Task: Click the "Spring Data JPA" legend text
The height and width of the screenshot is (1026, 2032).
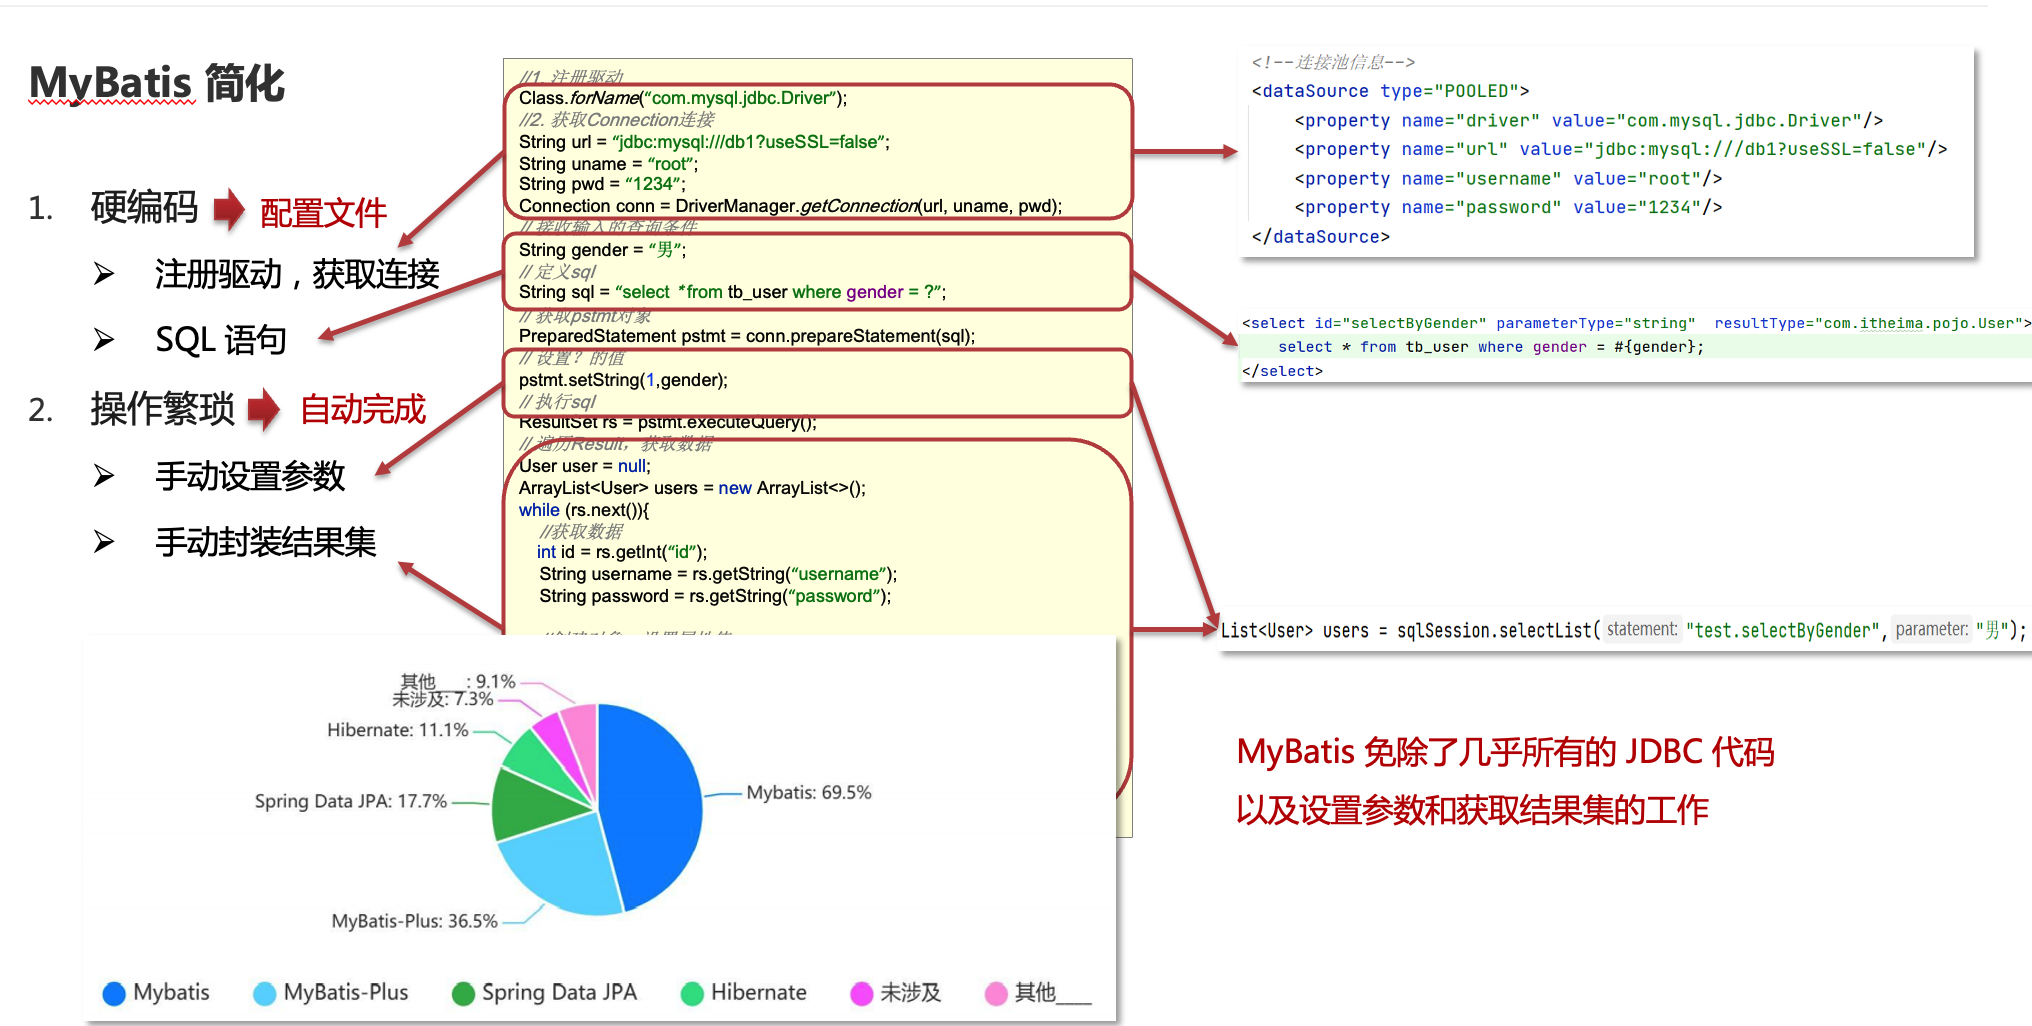Action: coord(559,992)
